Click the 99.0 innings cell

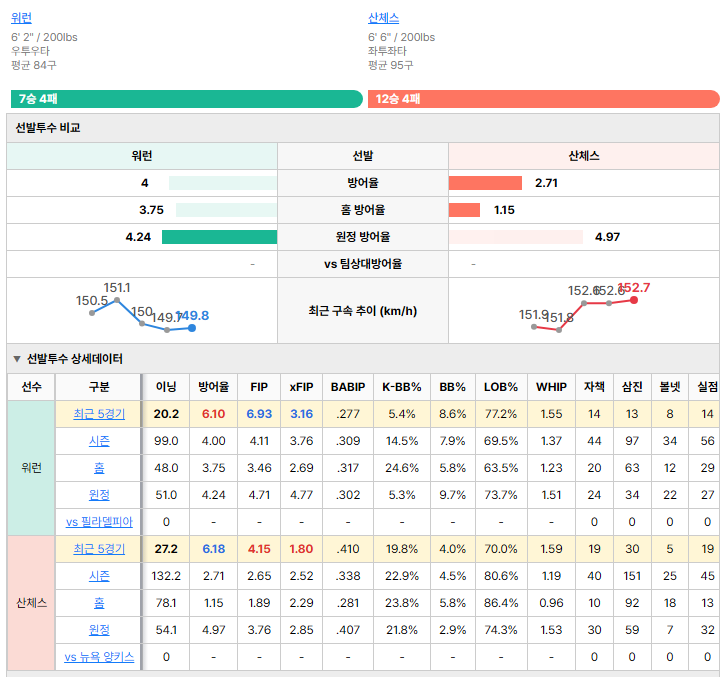click(x=166, y=441)
